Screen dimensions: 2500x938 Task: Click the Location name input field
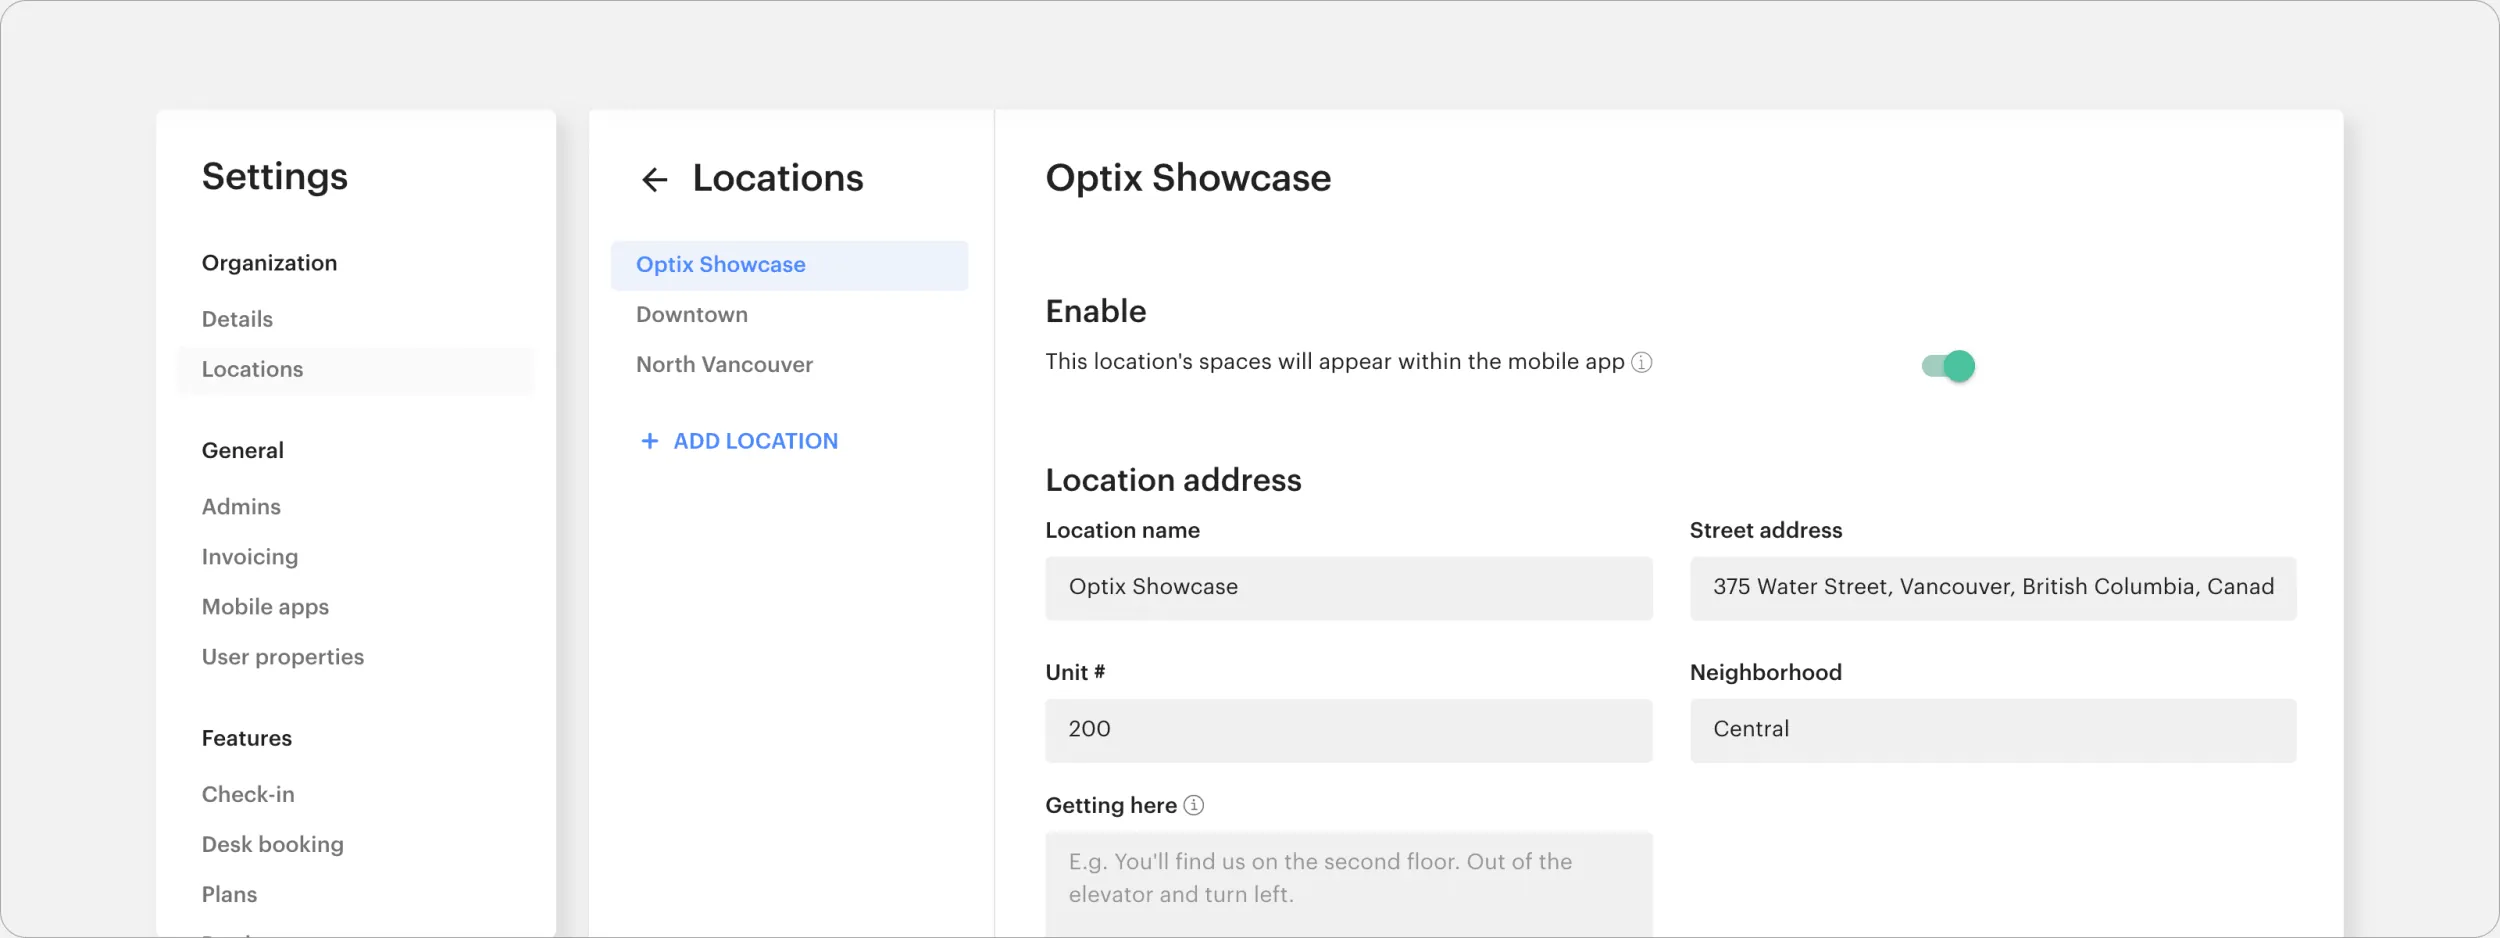coord(1348,588)
